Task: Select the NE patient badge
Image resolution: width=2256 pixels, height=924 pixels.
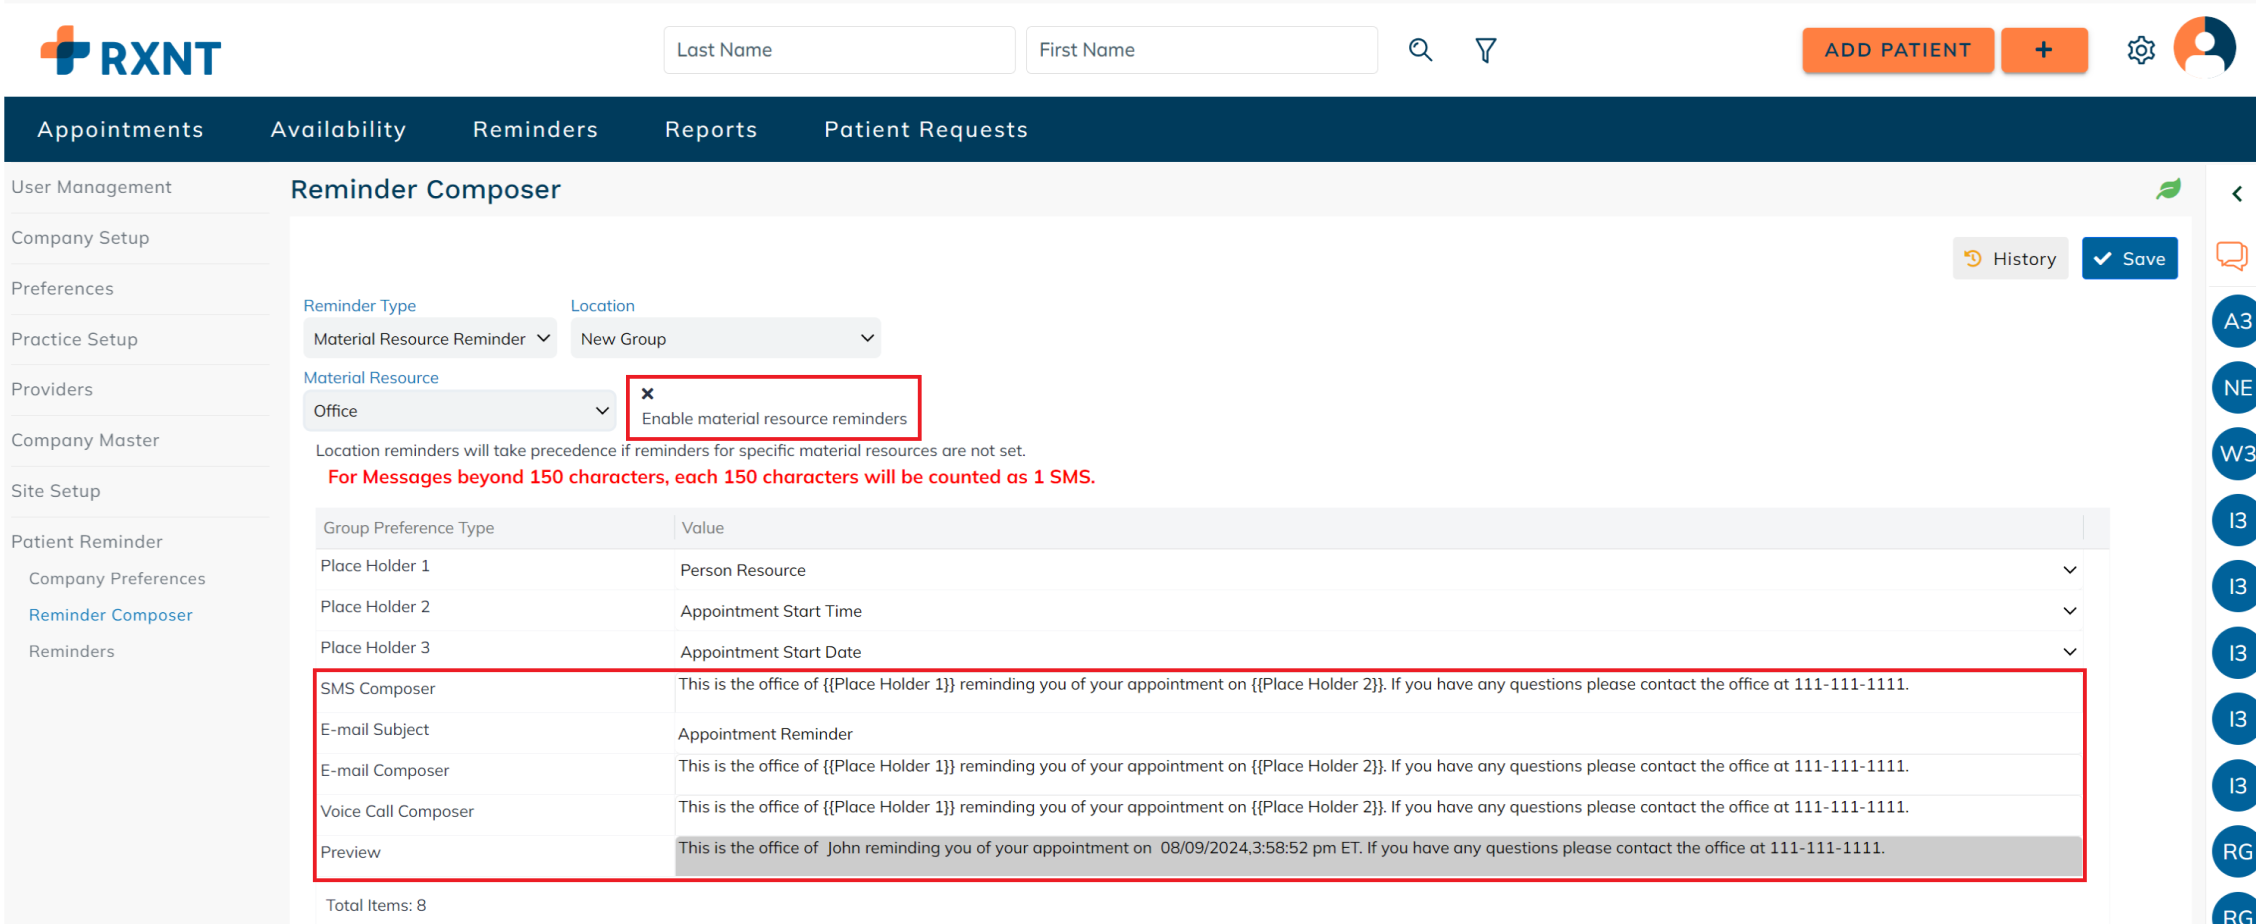Action: click(2236, 388)
